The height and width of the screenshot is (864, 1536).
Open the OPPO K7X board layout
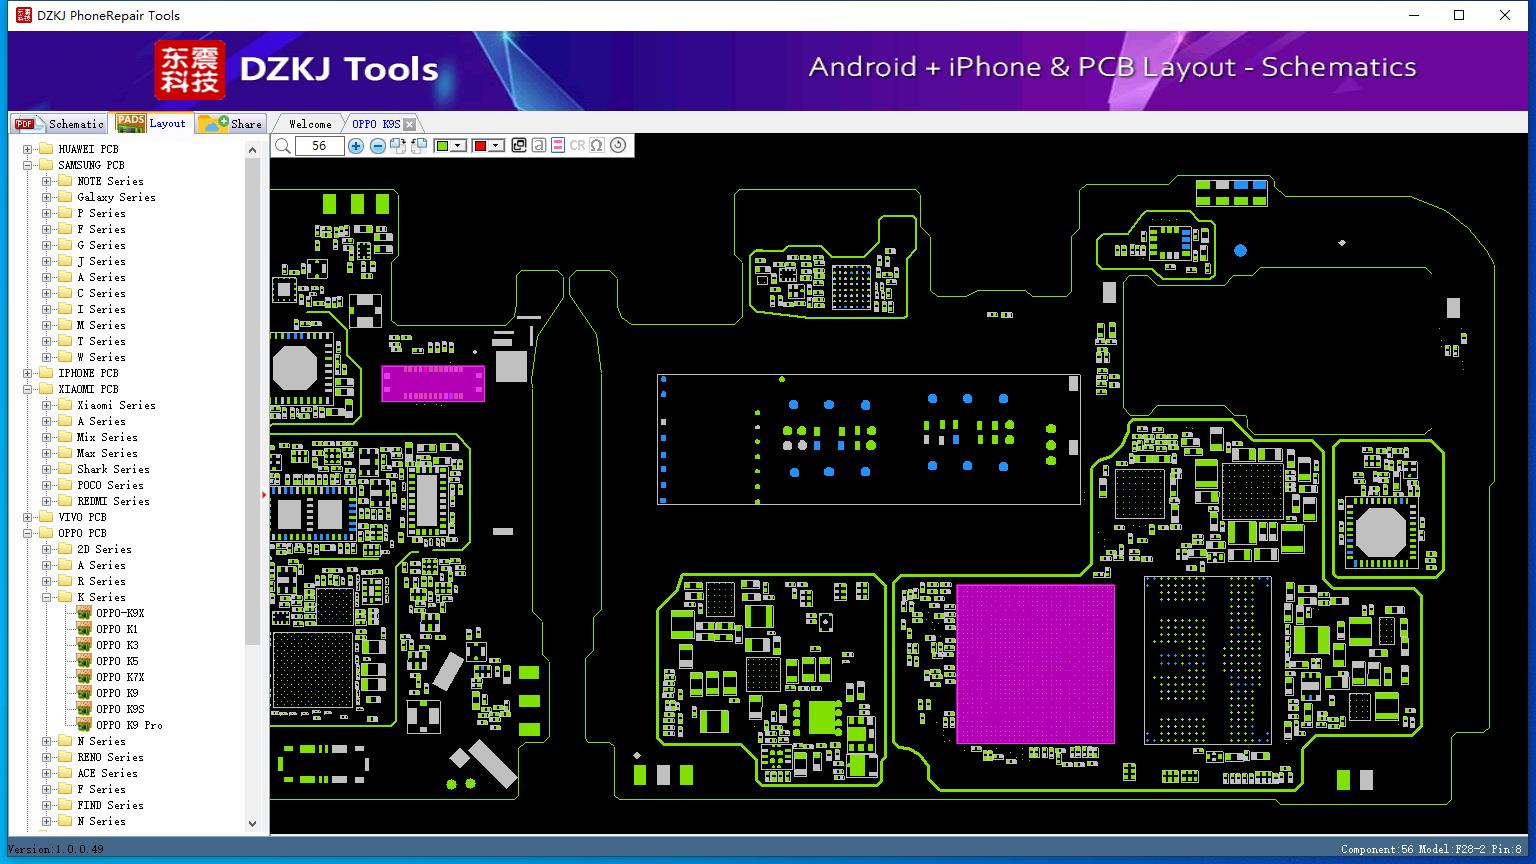click(120, 677)
